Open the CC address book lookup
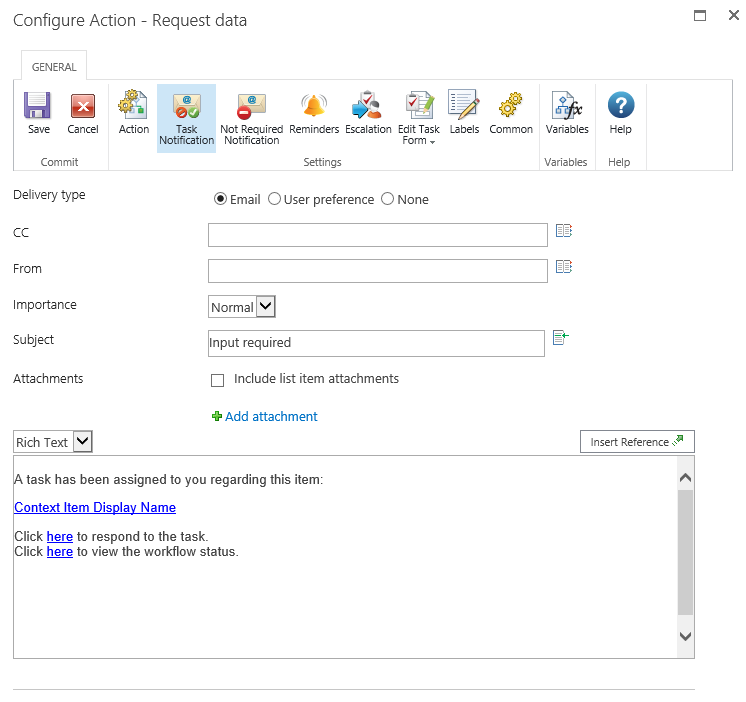 coord(564,231)
